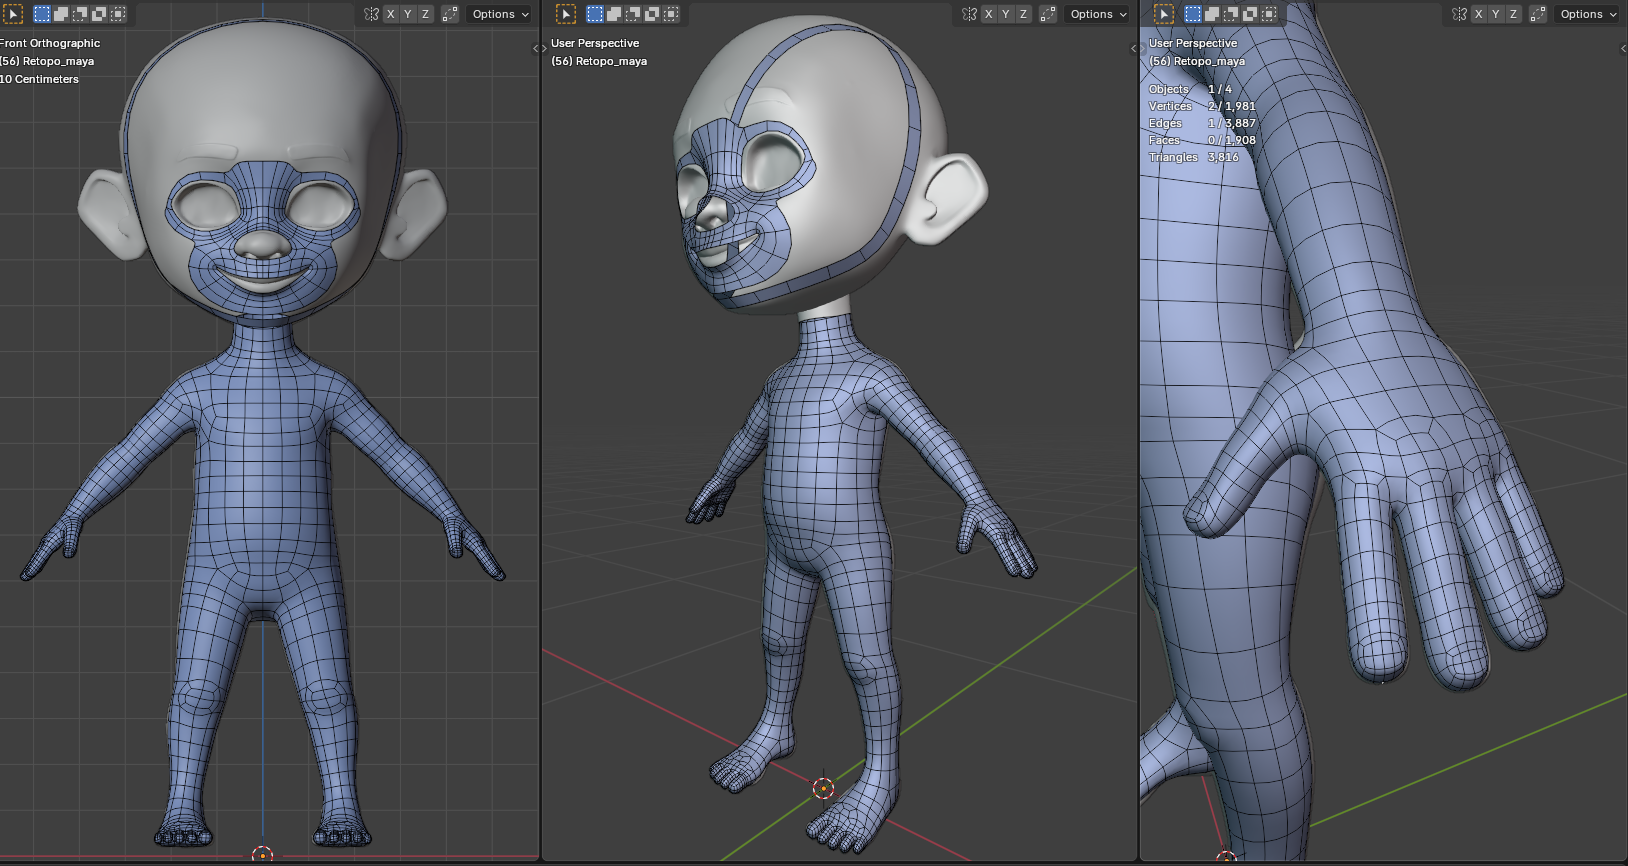1628x866 pixels.
Task: Toggle Z axis mirror in right viewport
Action: point(1513,14)
